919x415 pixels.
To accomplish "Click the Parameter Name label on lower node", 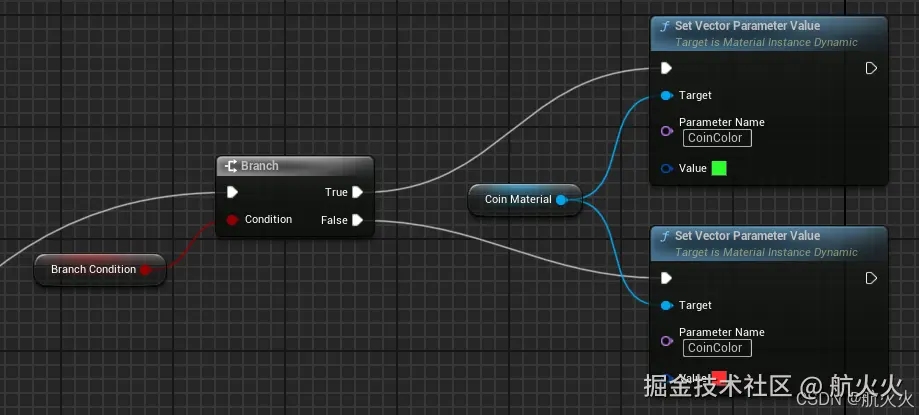I will point(721,332).
